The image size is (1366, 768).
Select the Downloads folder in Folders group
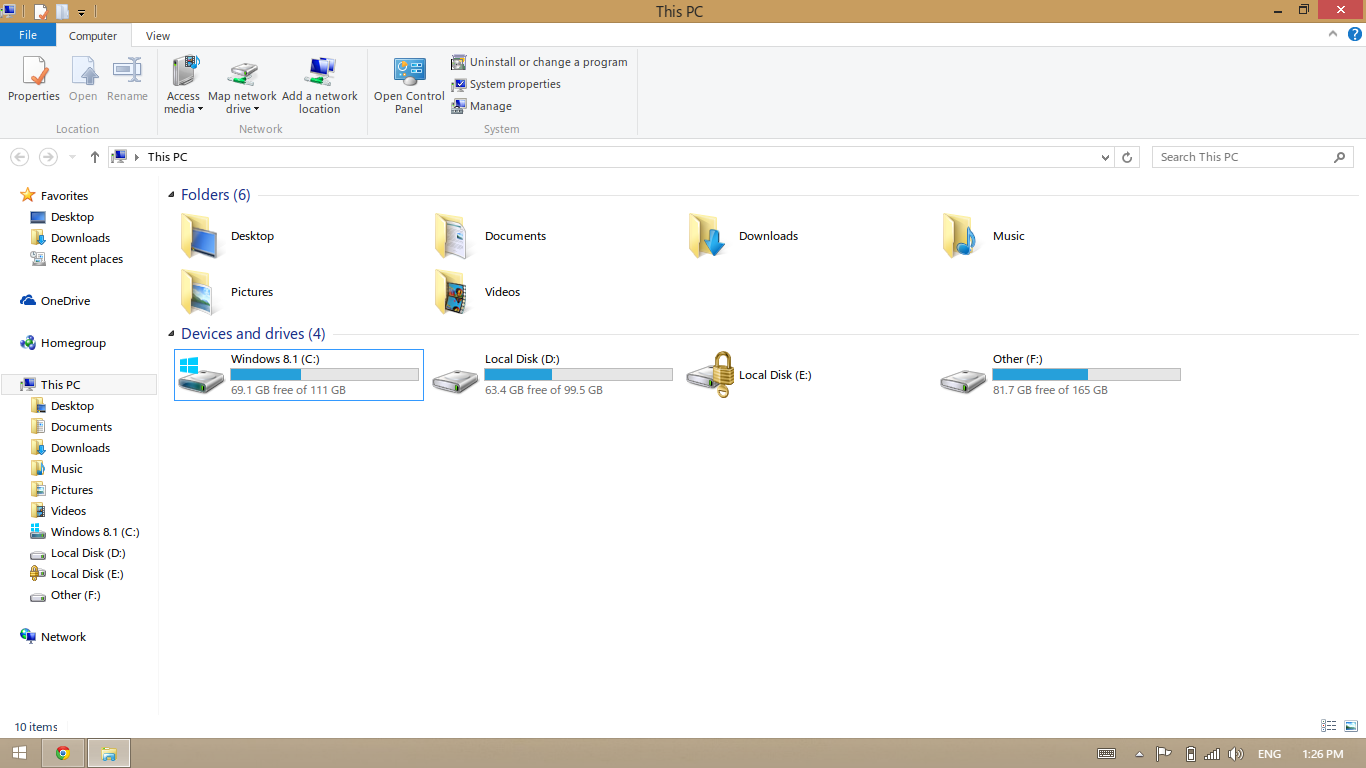[x=744, y=236]
